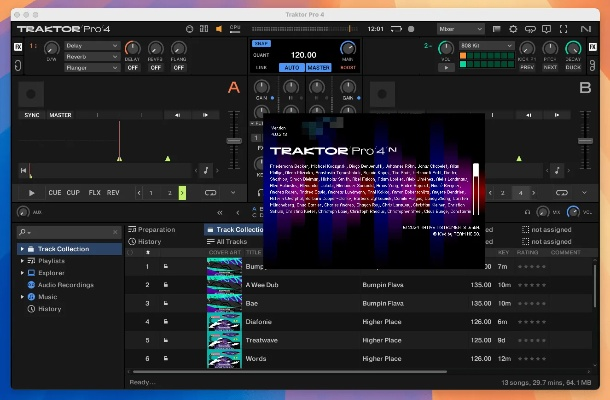Viewport: 610px width, 400px height.
Task: Open the headphones cruise mode icon in header
Action: 530,29
